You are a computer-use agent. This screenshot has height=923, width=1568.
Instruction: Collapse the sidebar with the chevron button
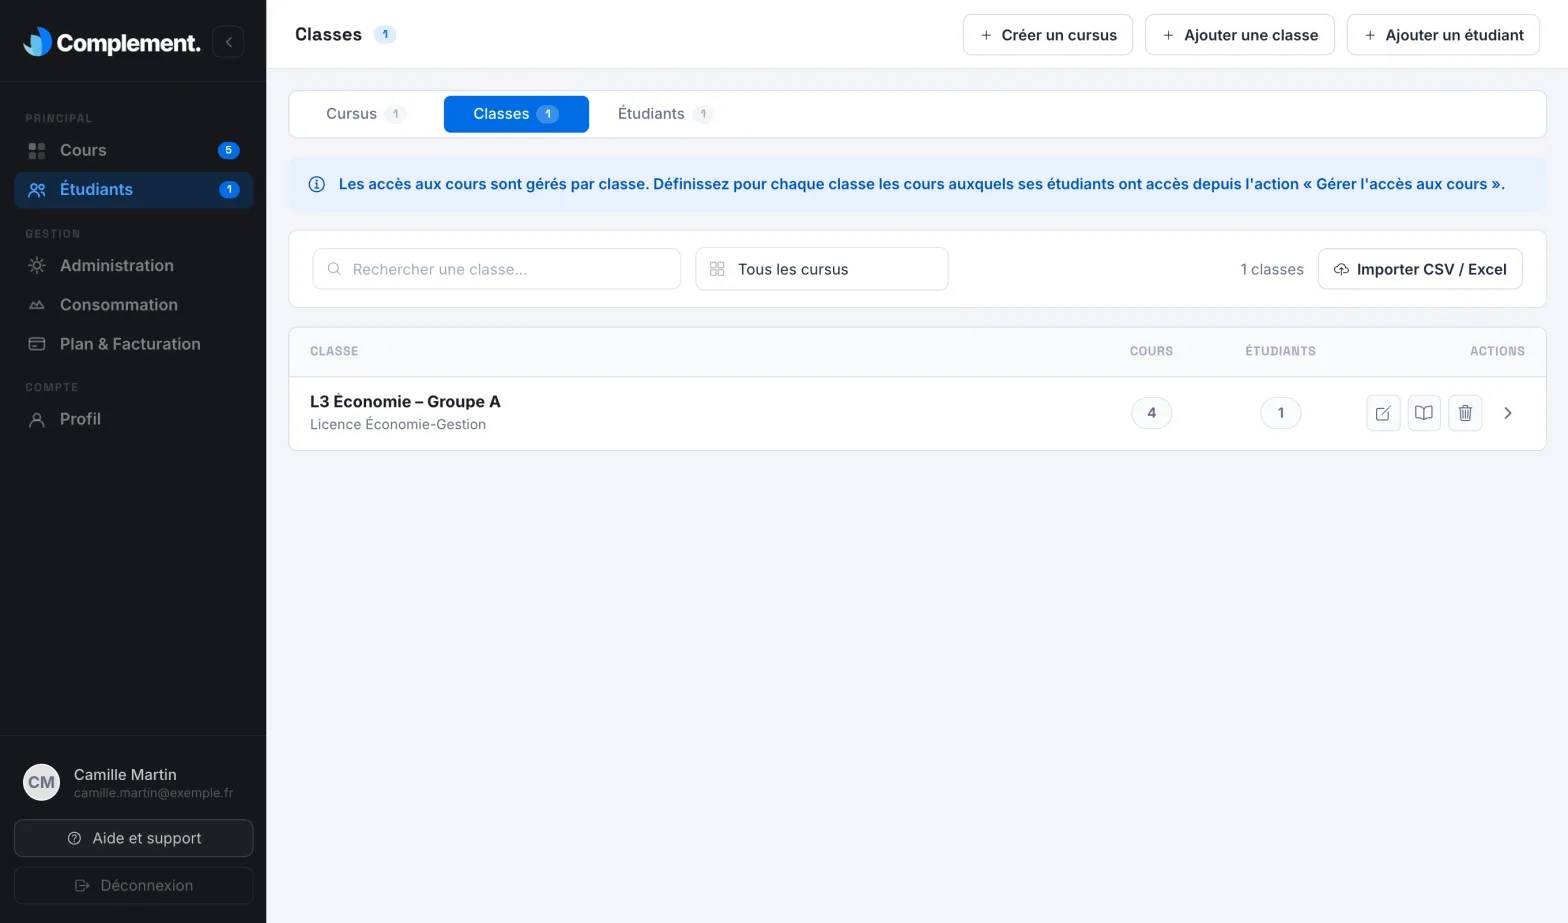point(228,42)
